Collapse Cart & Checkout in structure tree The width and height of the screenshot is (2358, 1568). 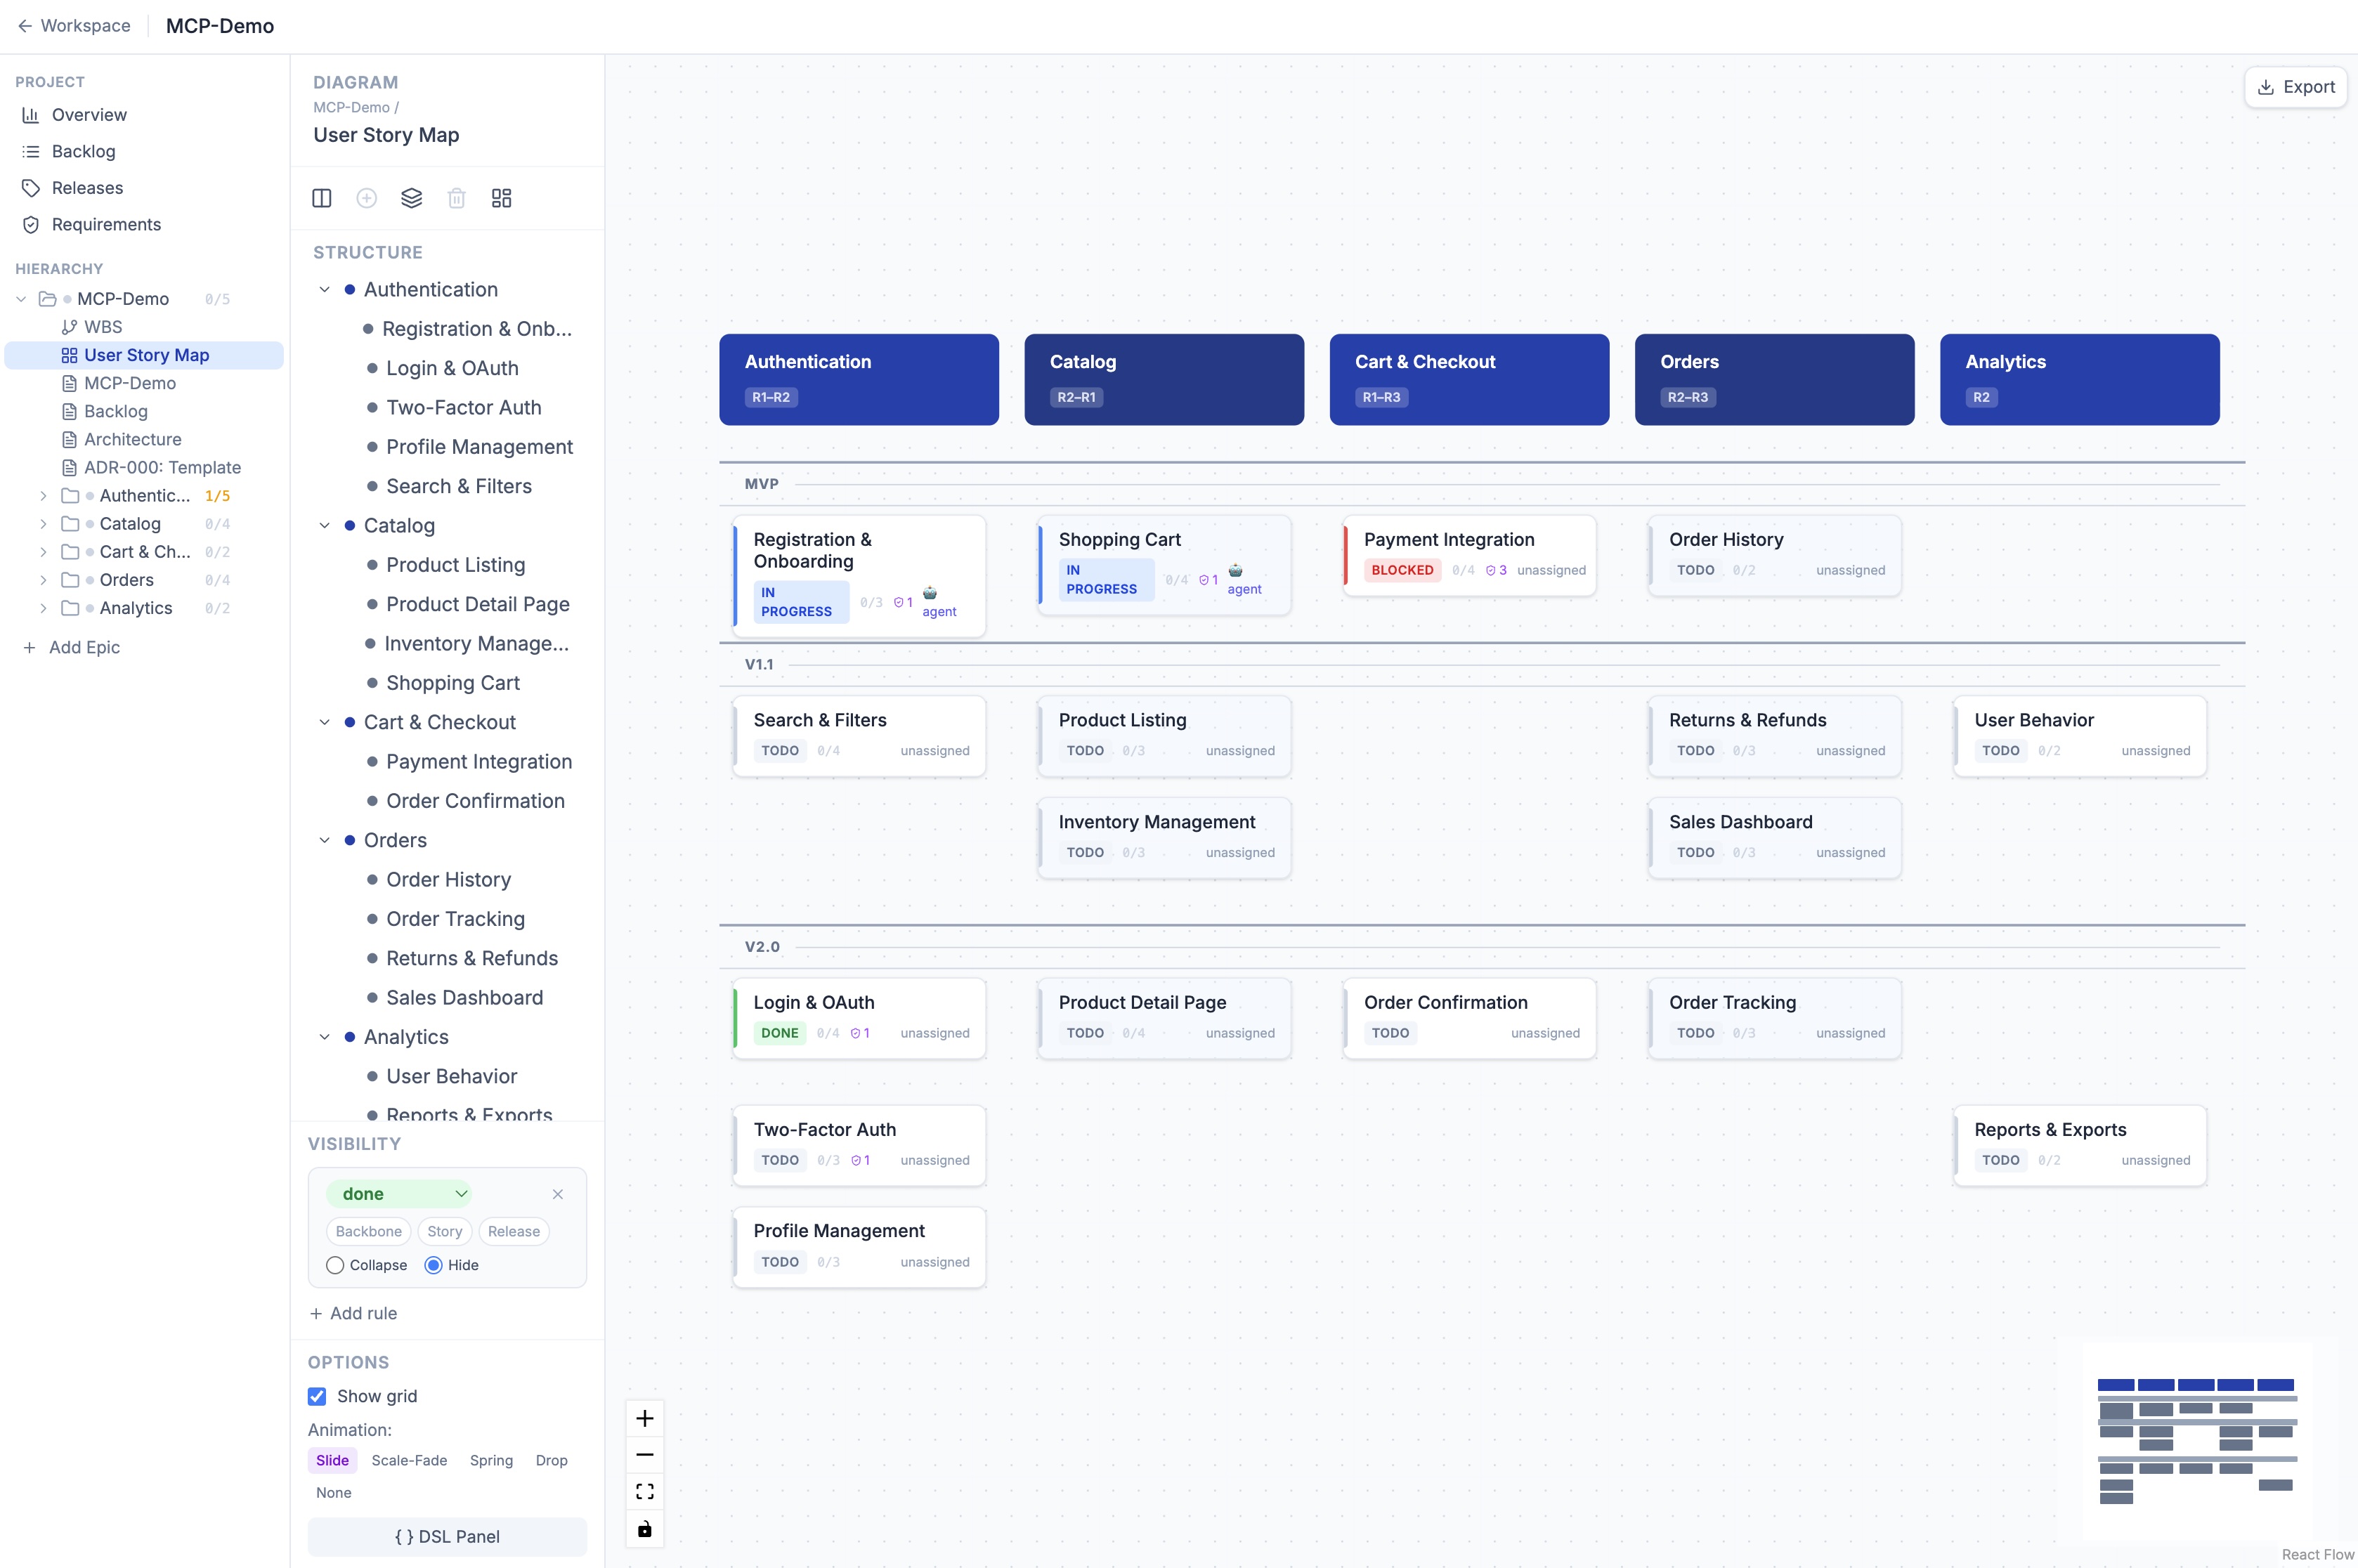click(x=324, y=722)
